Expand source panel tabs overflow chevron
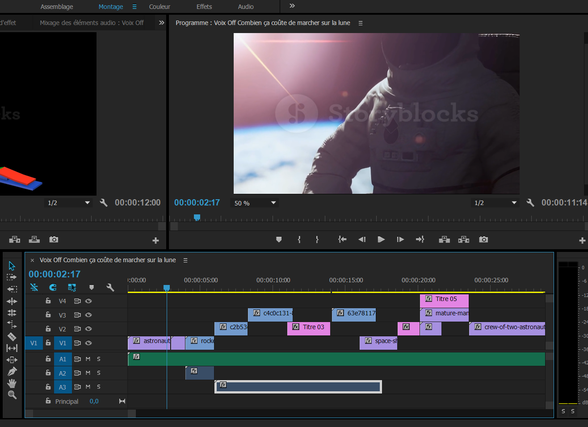The width and height of the screenshot is (588, 427). [162, 23]
